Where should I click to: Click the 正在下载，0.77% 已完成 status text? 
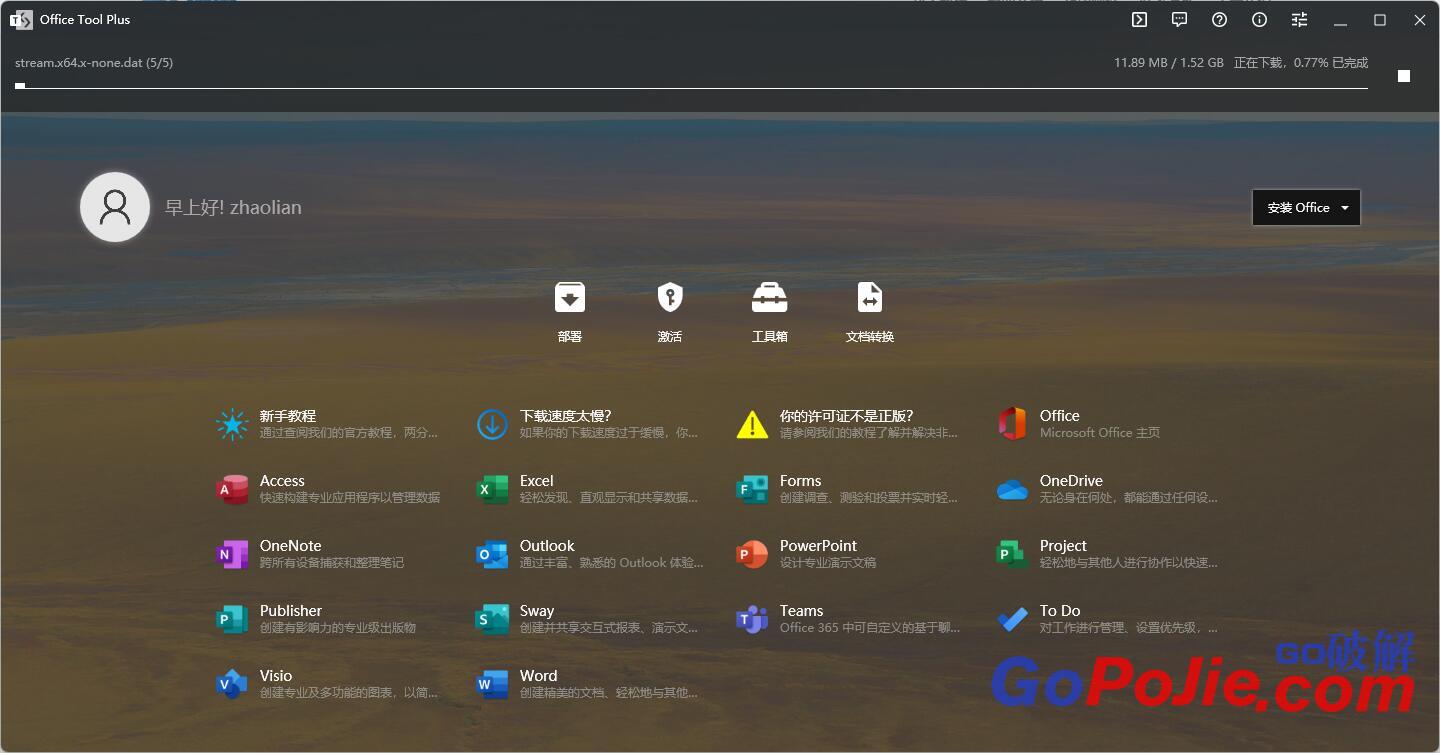tap(1301, 63)
